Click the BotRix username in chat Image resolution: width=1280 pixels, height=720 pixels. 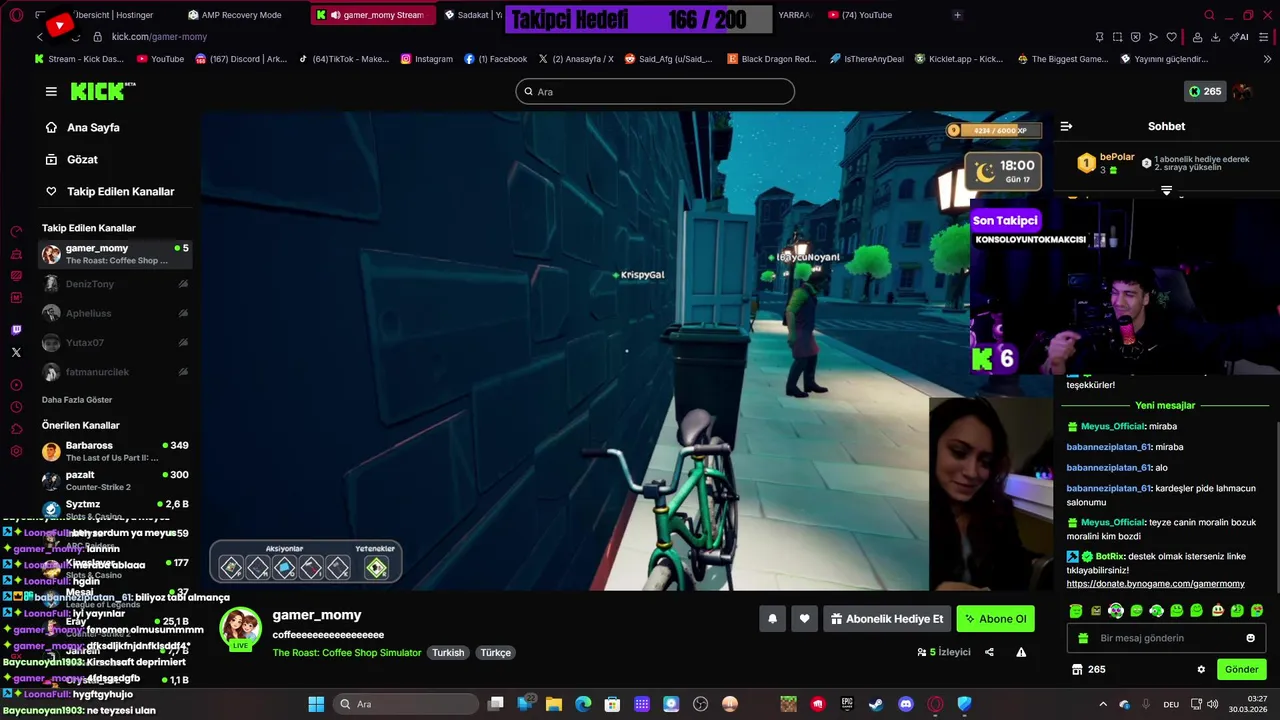[x=1110, y=556]
